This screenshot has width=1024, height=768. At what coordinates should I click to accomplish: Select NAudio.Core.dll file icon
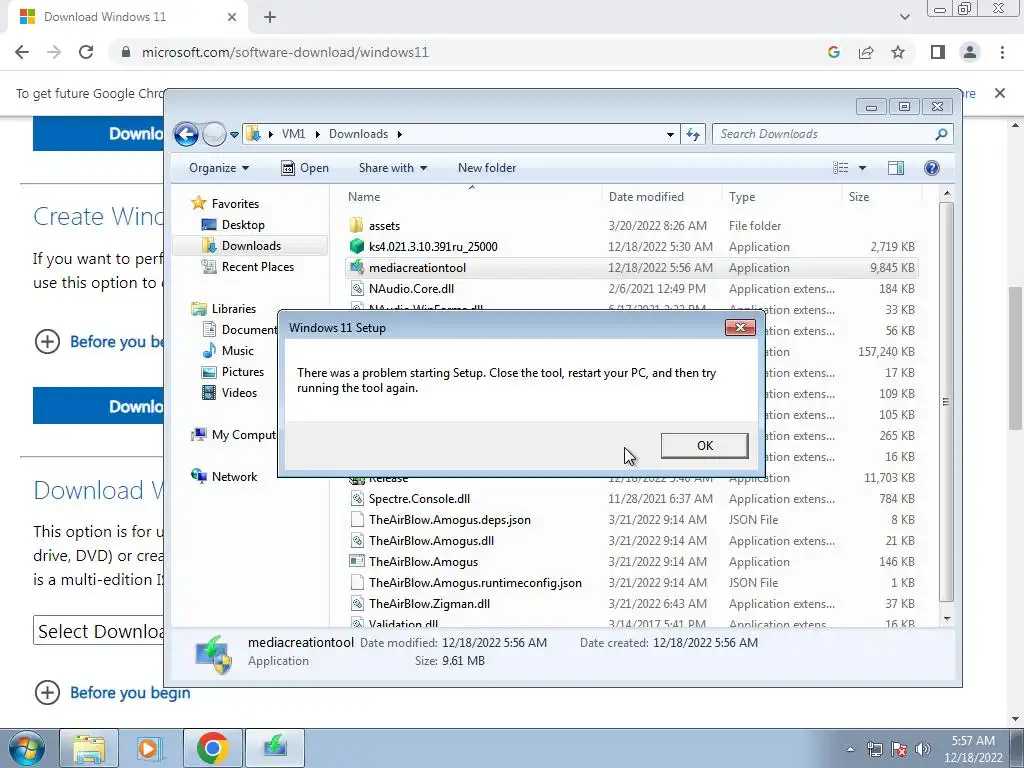pyautogui.click(x=357, y=289)
